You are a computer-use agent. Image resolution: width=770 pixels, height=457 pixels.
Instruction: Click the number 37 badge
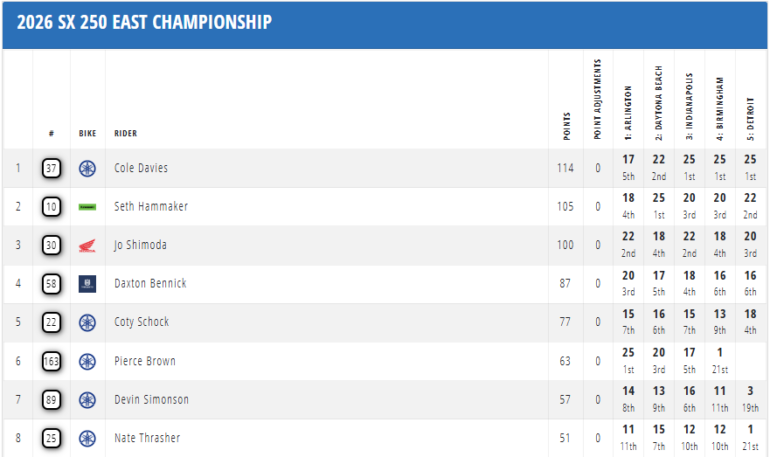[52, 168]
